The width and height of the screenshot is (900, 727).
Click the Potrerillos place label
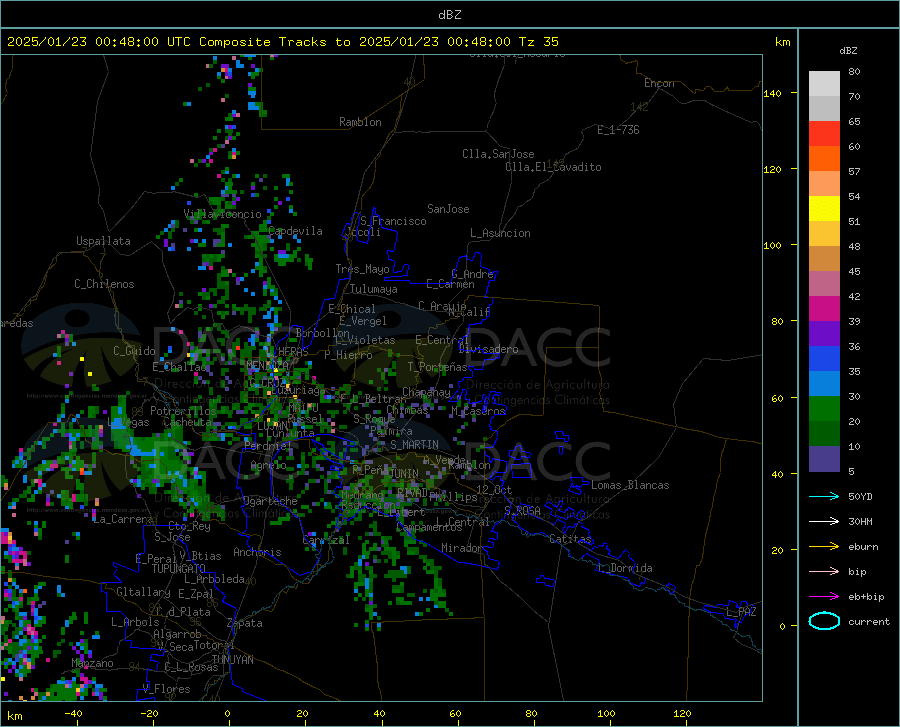[183, 411]
